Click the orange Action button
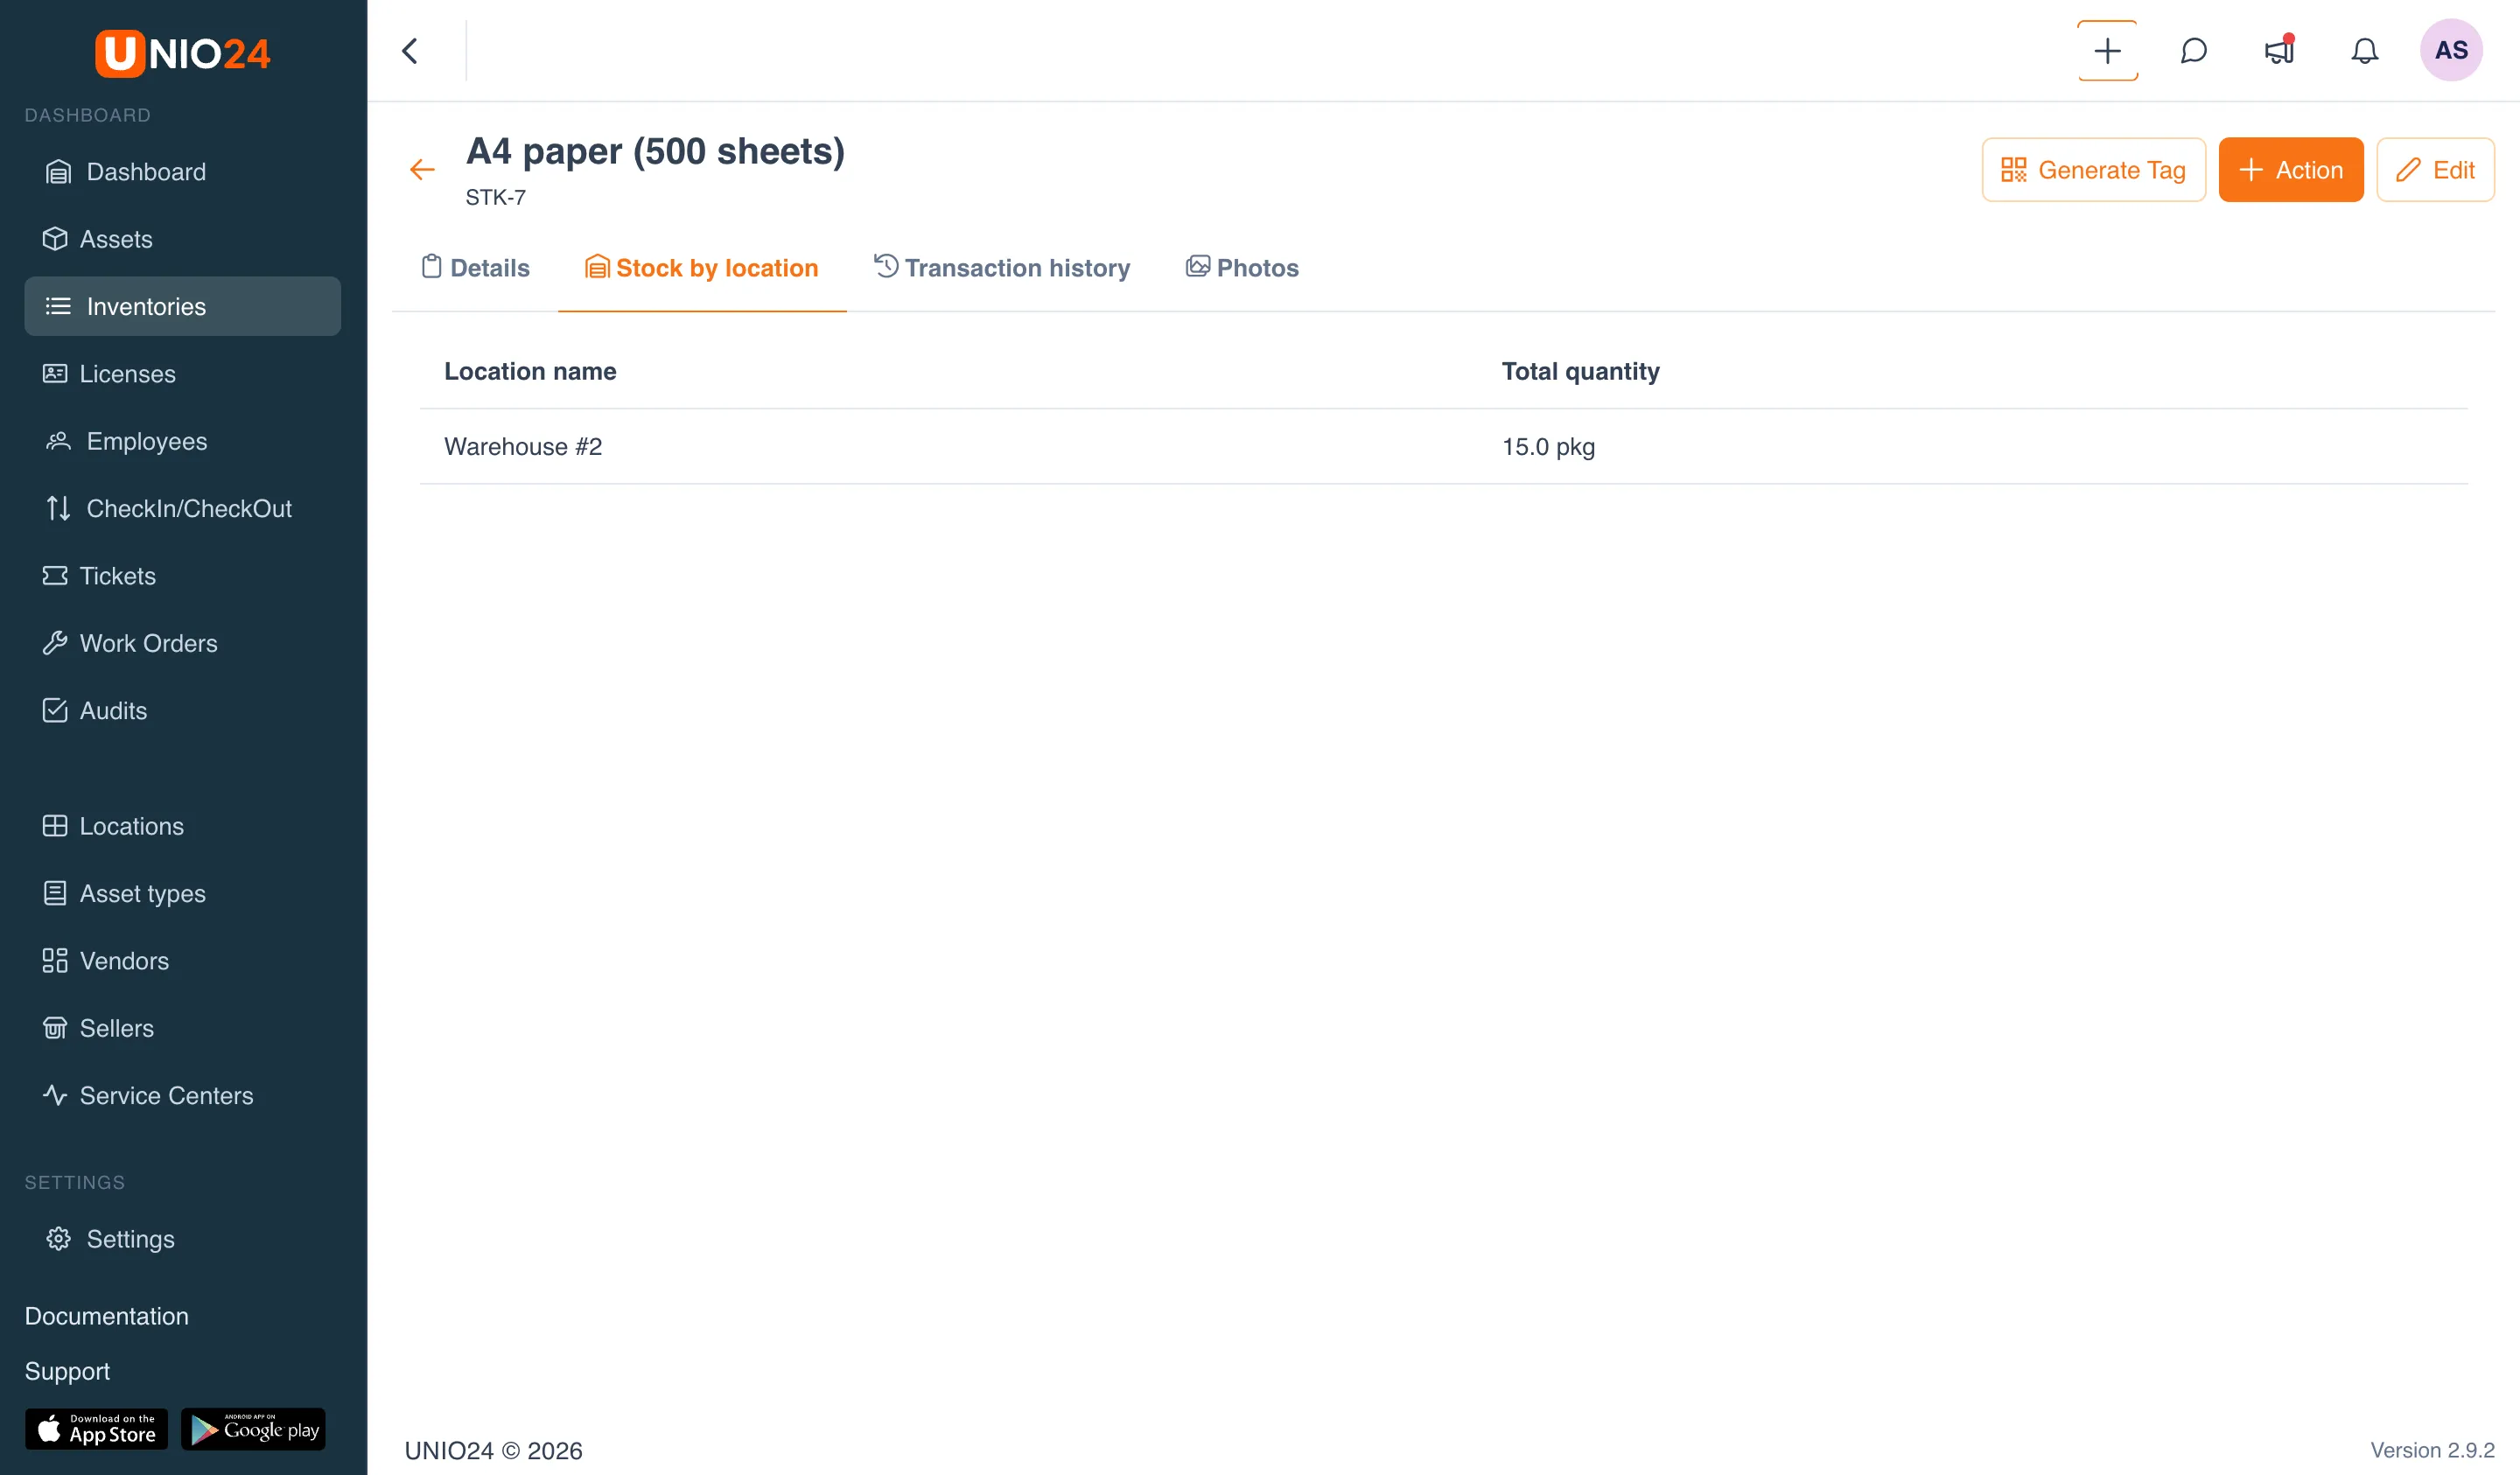 click(x=2290, y=170)
